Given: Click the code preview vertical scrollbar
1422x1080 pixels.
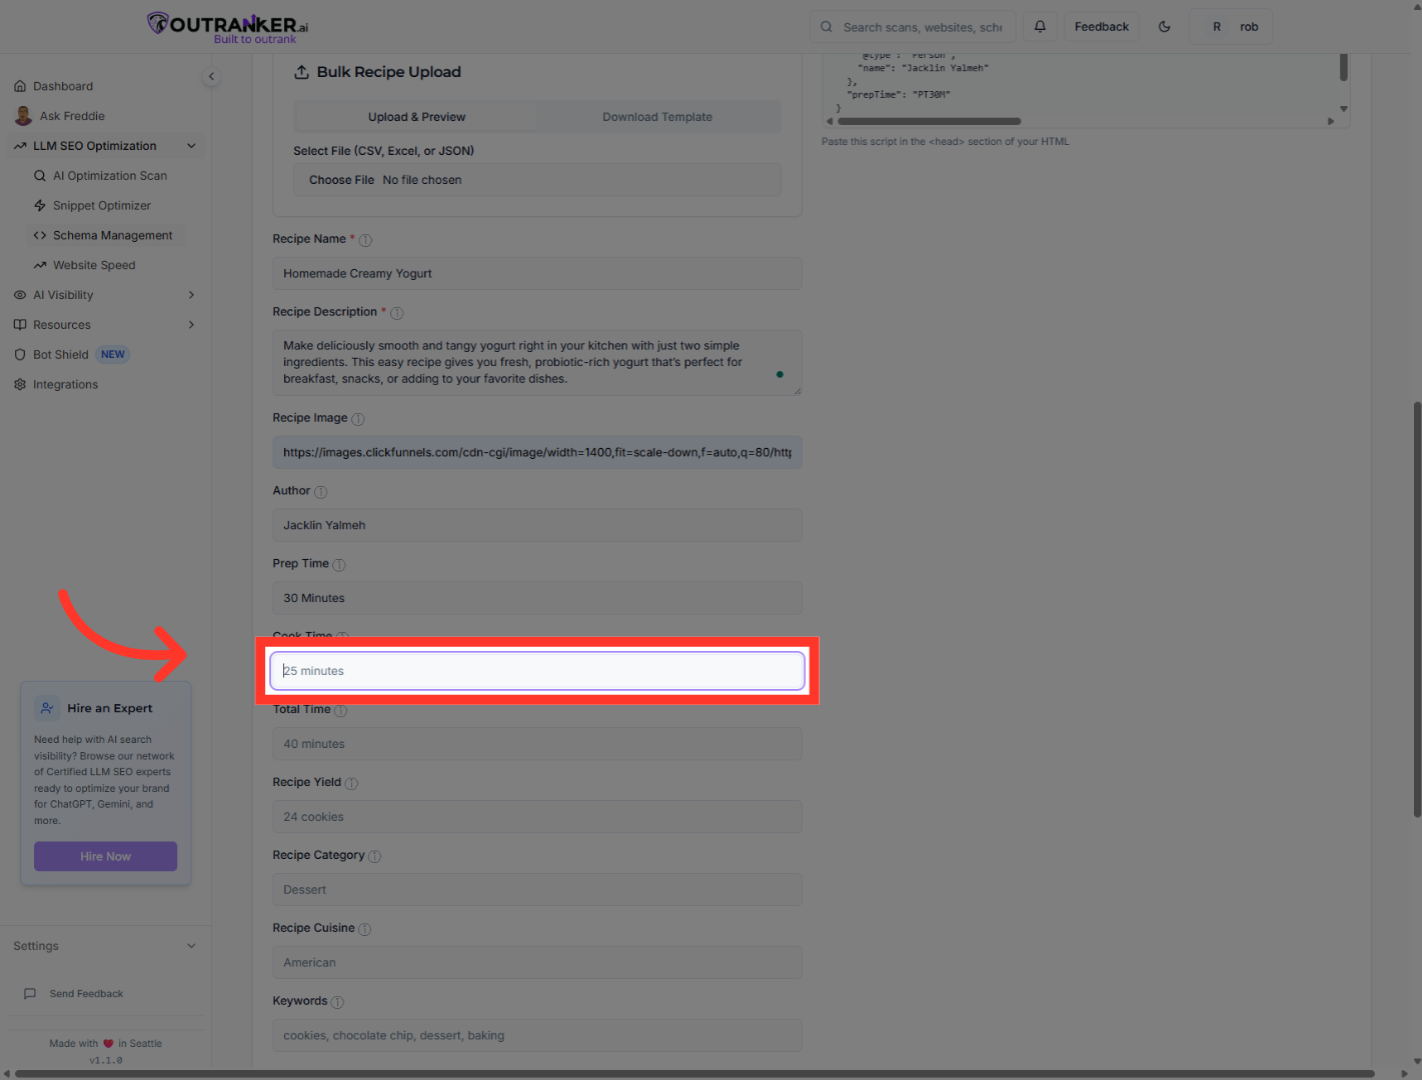Looking at the screenshot, I should pyautogui.click(x=1344, y=68).
